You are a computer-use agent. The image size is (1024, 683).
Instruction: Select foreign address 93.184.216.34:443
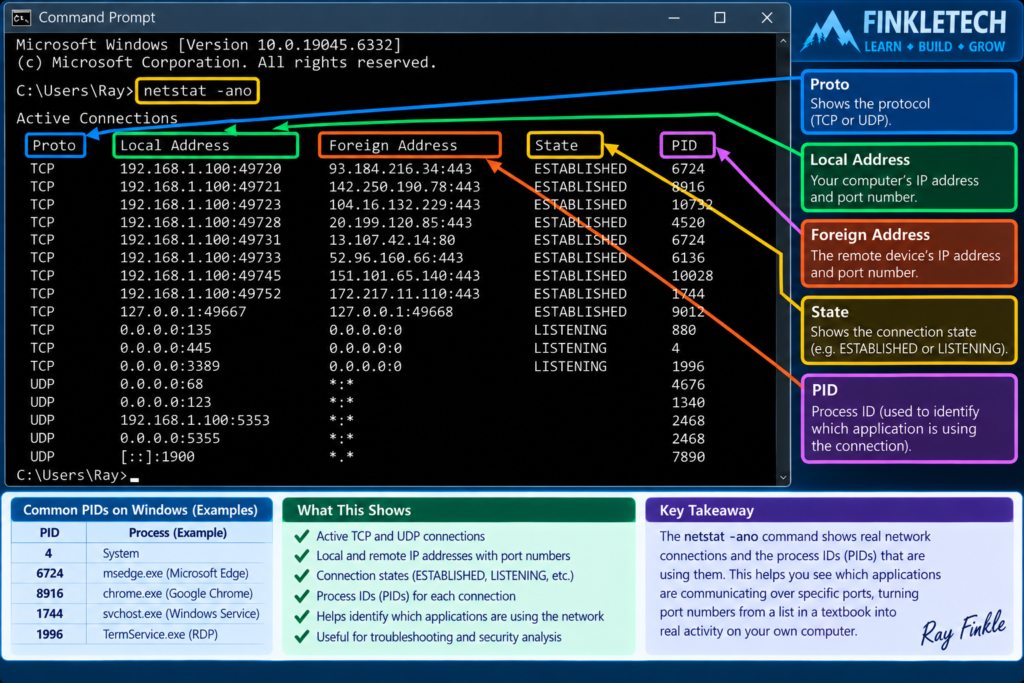(x=400, y=168)
